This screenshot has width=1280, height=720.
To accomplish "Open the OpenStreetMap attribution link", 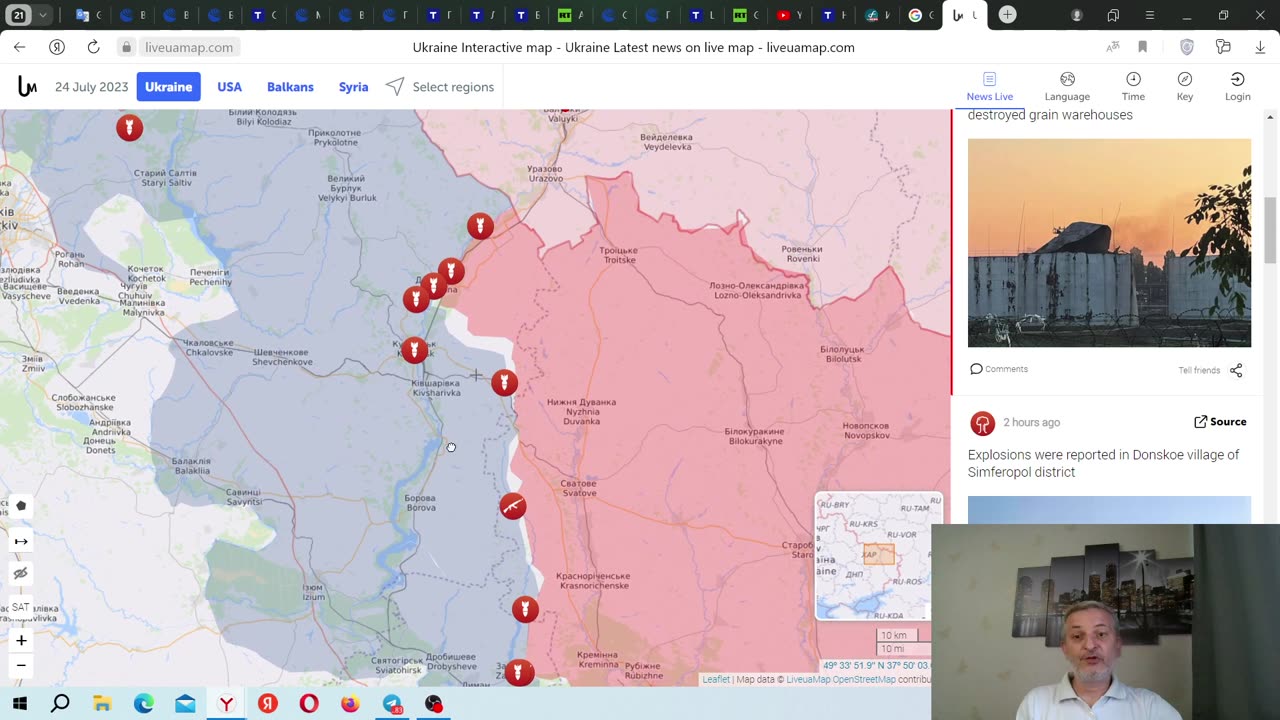I will pyautogui.click(x=864, y=680).
